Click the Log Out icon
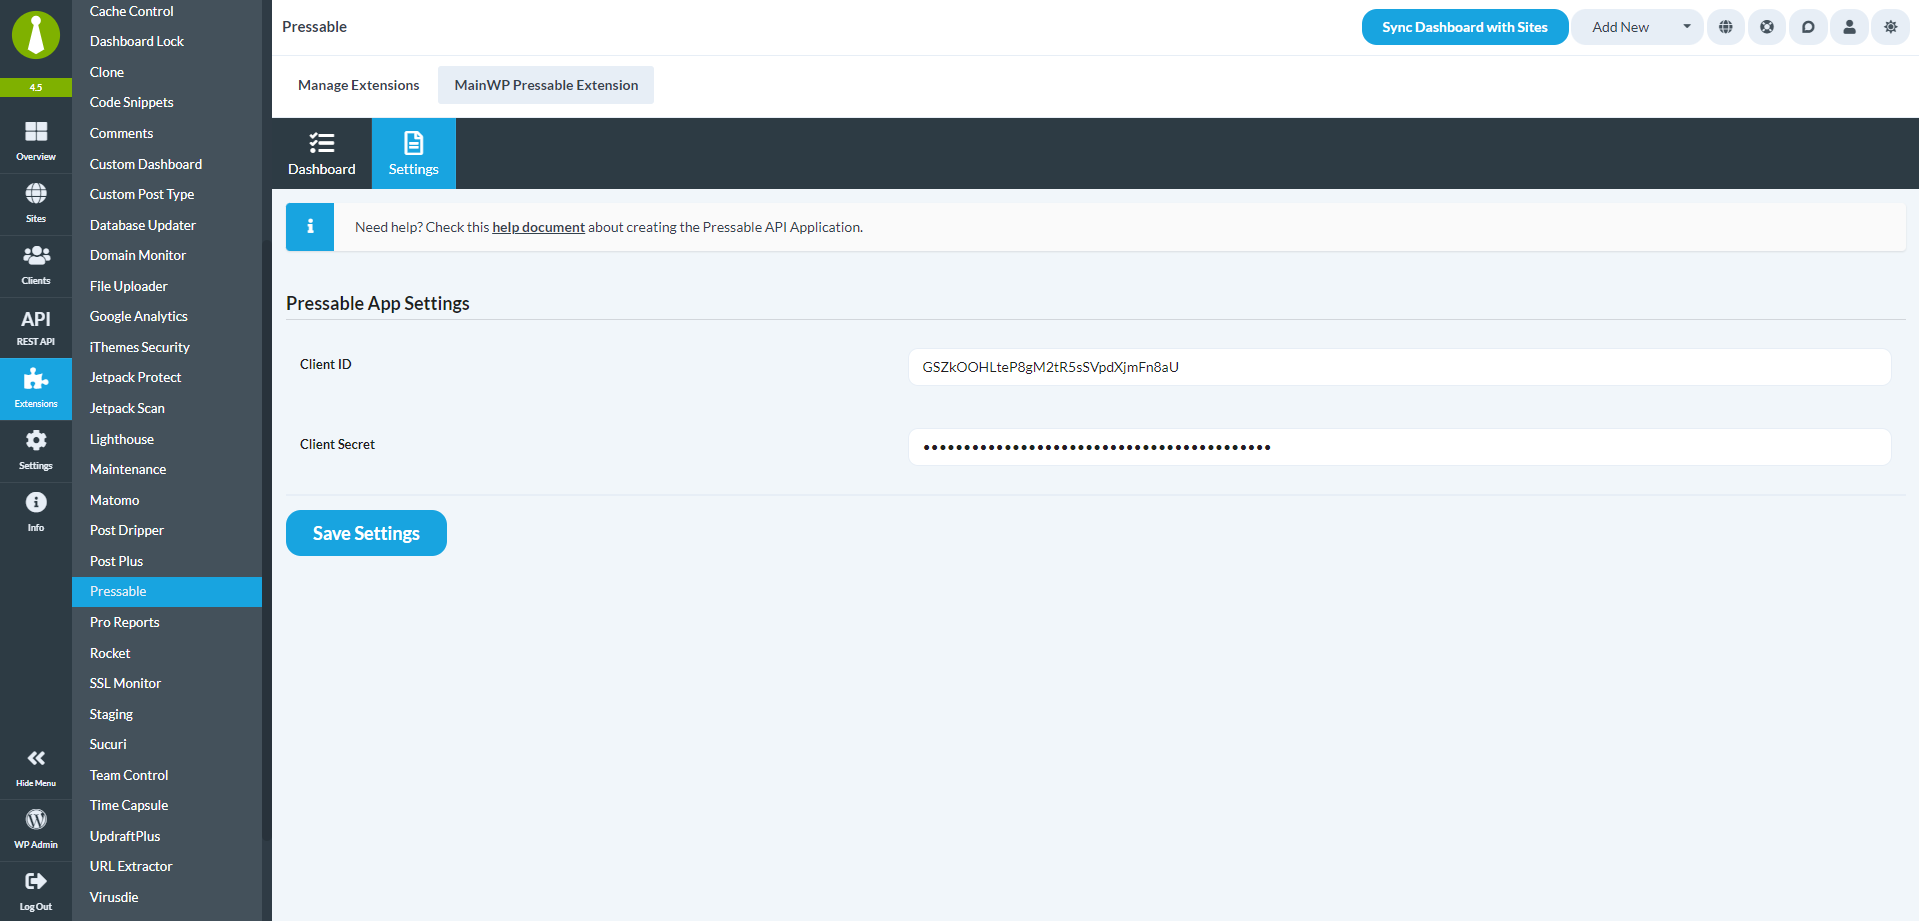Screen dimensions: 1919x921 [36, 881]
